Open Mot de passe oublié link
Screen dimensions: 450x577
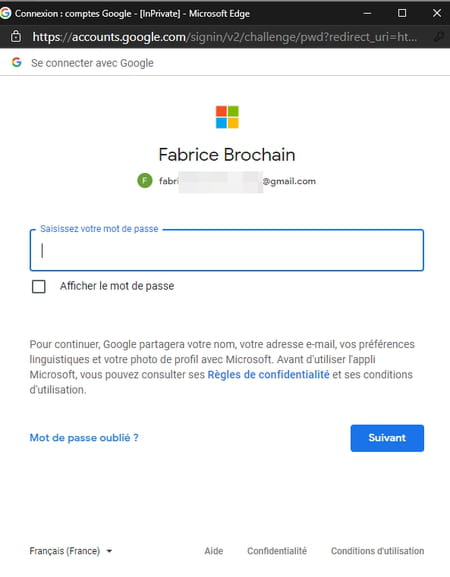tap(84, 438)
